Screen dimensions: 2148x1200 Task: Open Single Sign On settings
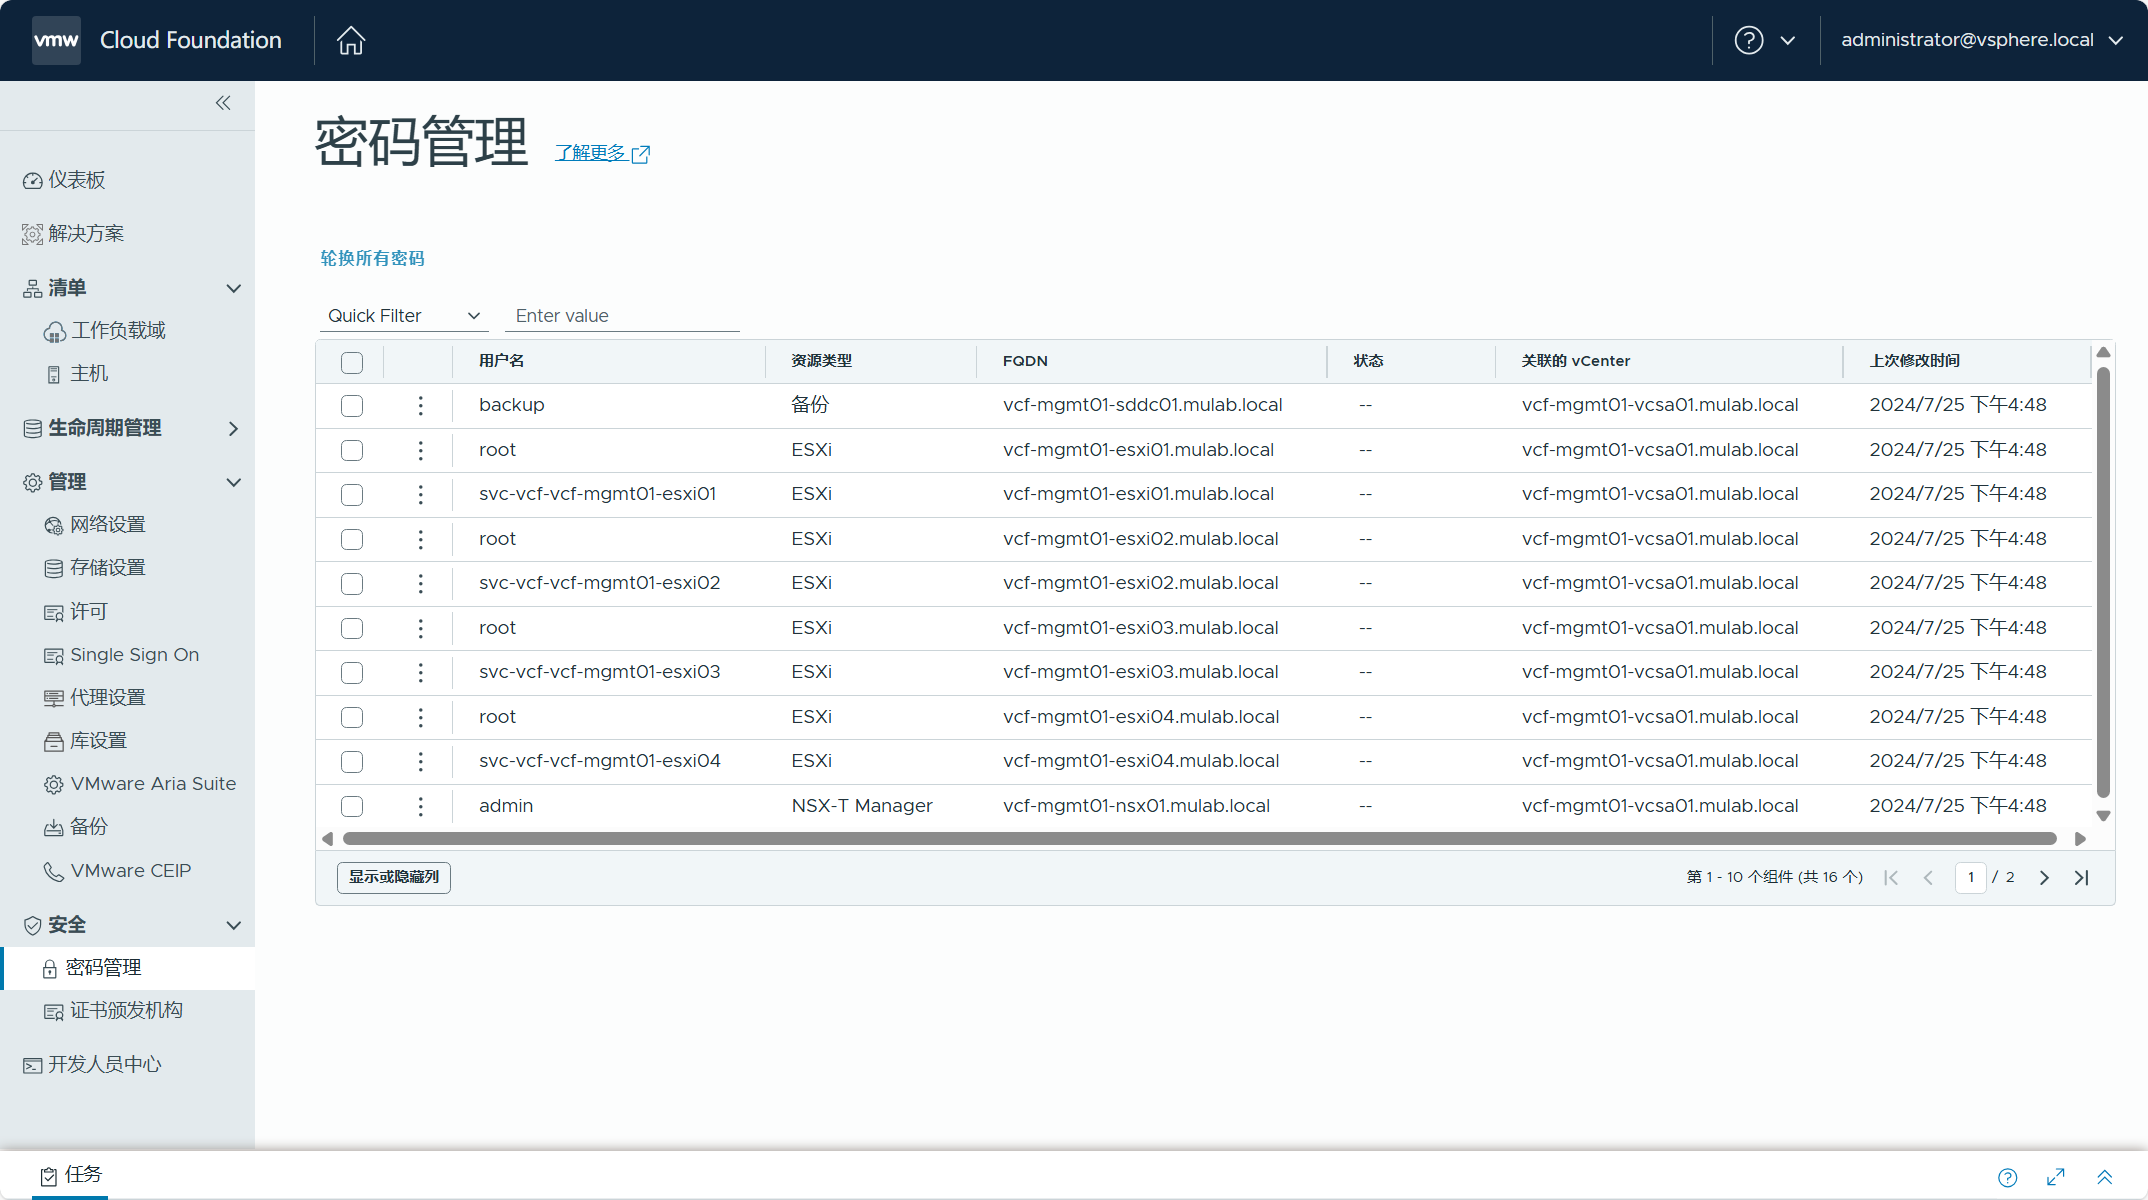tap(121, 654)
